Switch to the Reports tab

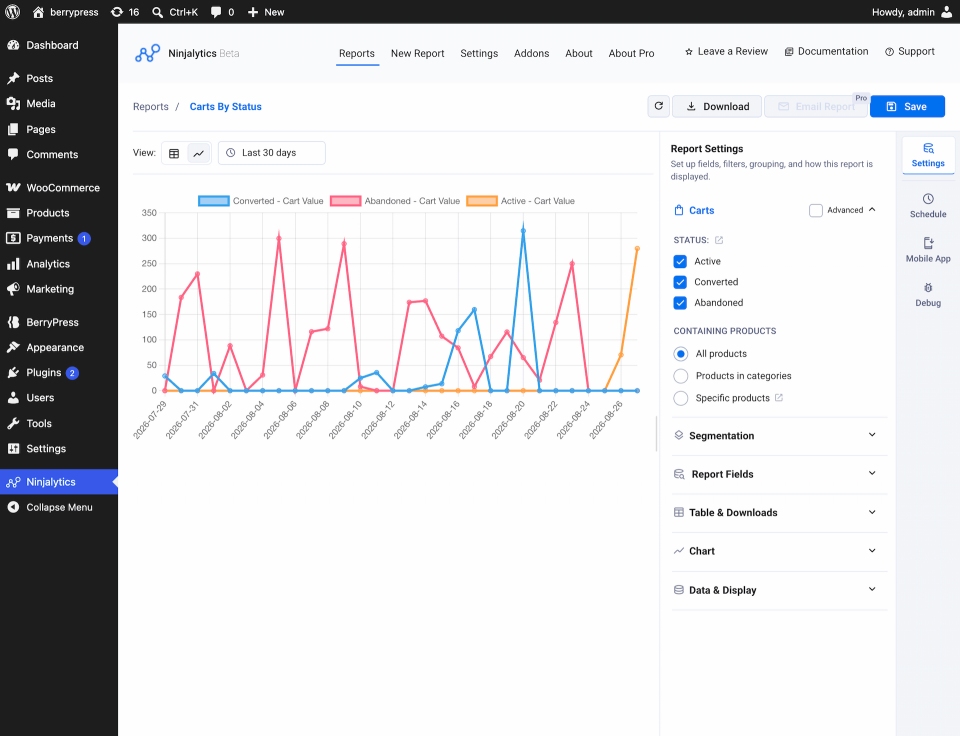tap(357, 53)
